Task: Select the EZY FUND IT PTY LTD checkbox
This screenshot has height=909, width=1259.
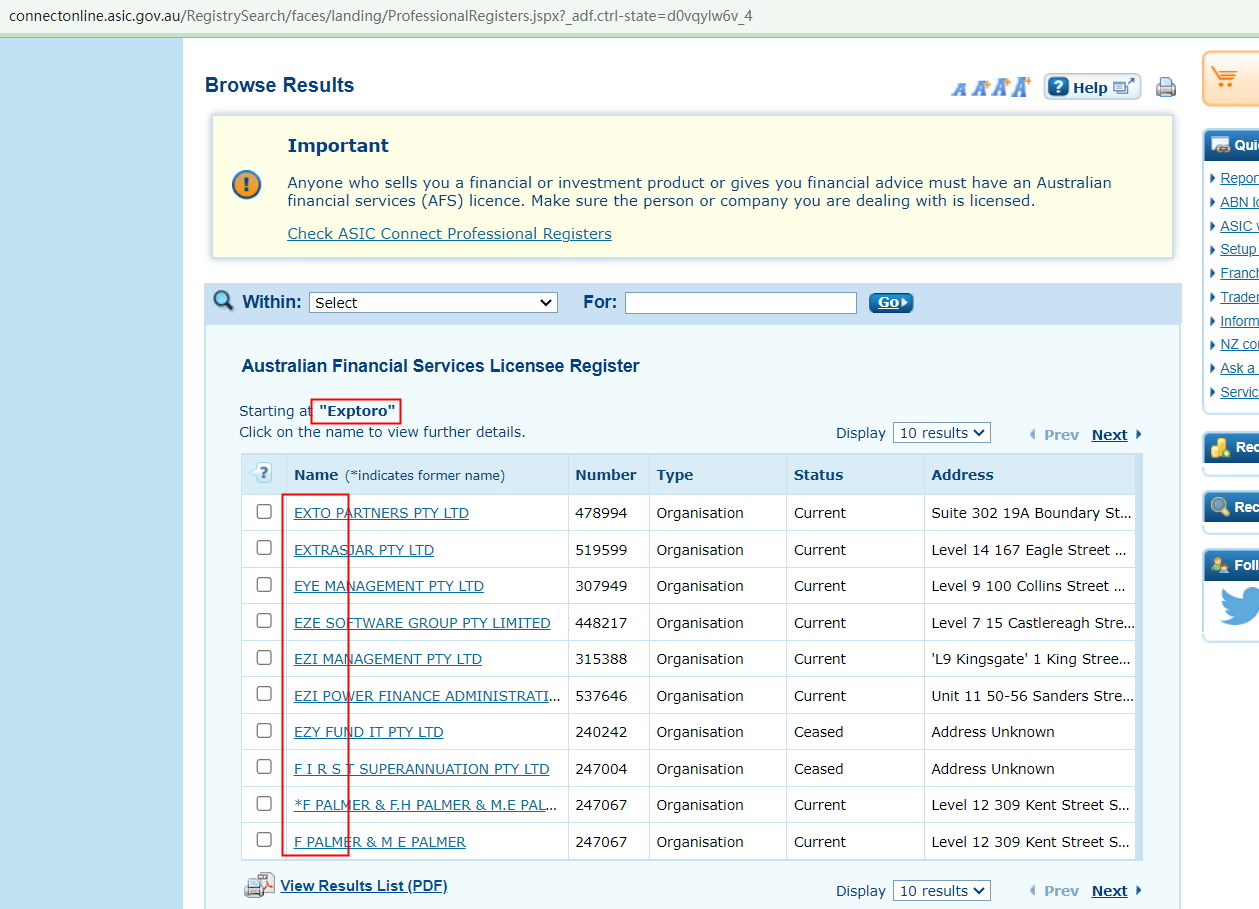Action: (x=264, y=731)
